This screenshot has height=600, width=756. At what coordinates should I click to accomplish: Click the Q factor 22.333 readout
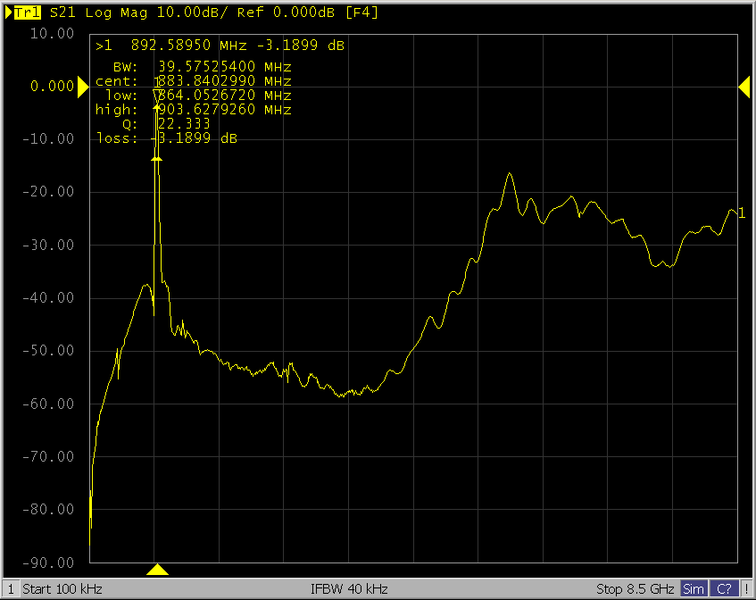tap(185, 124)
